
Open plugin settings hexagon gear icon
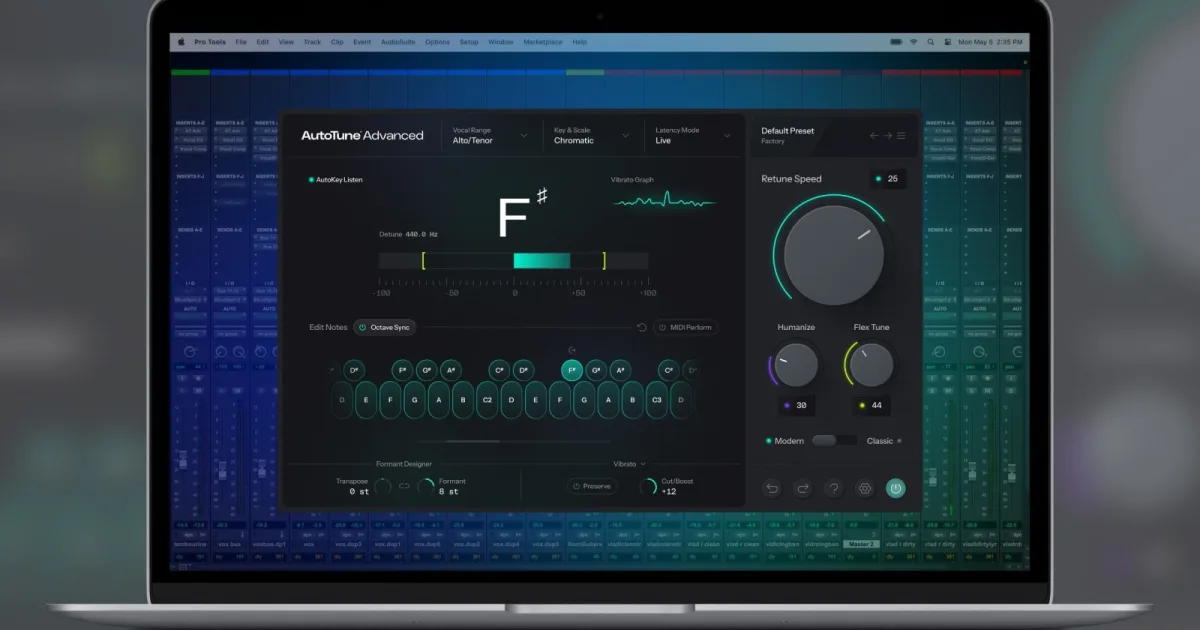coord(865,488)
